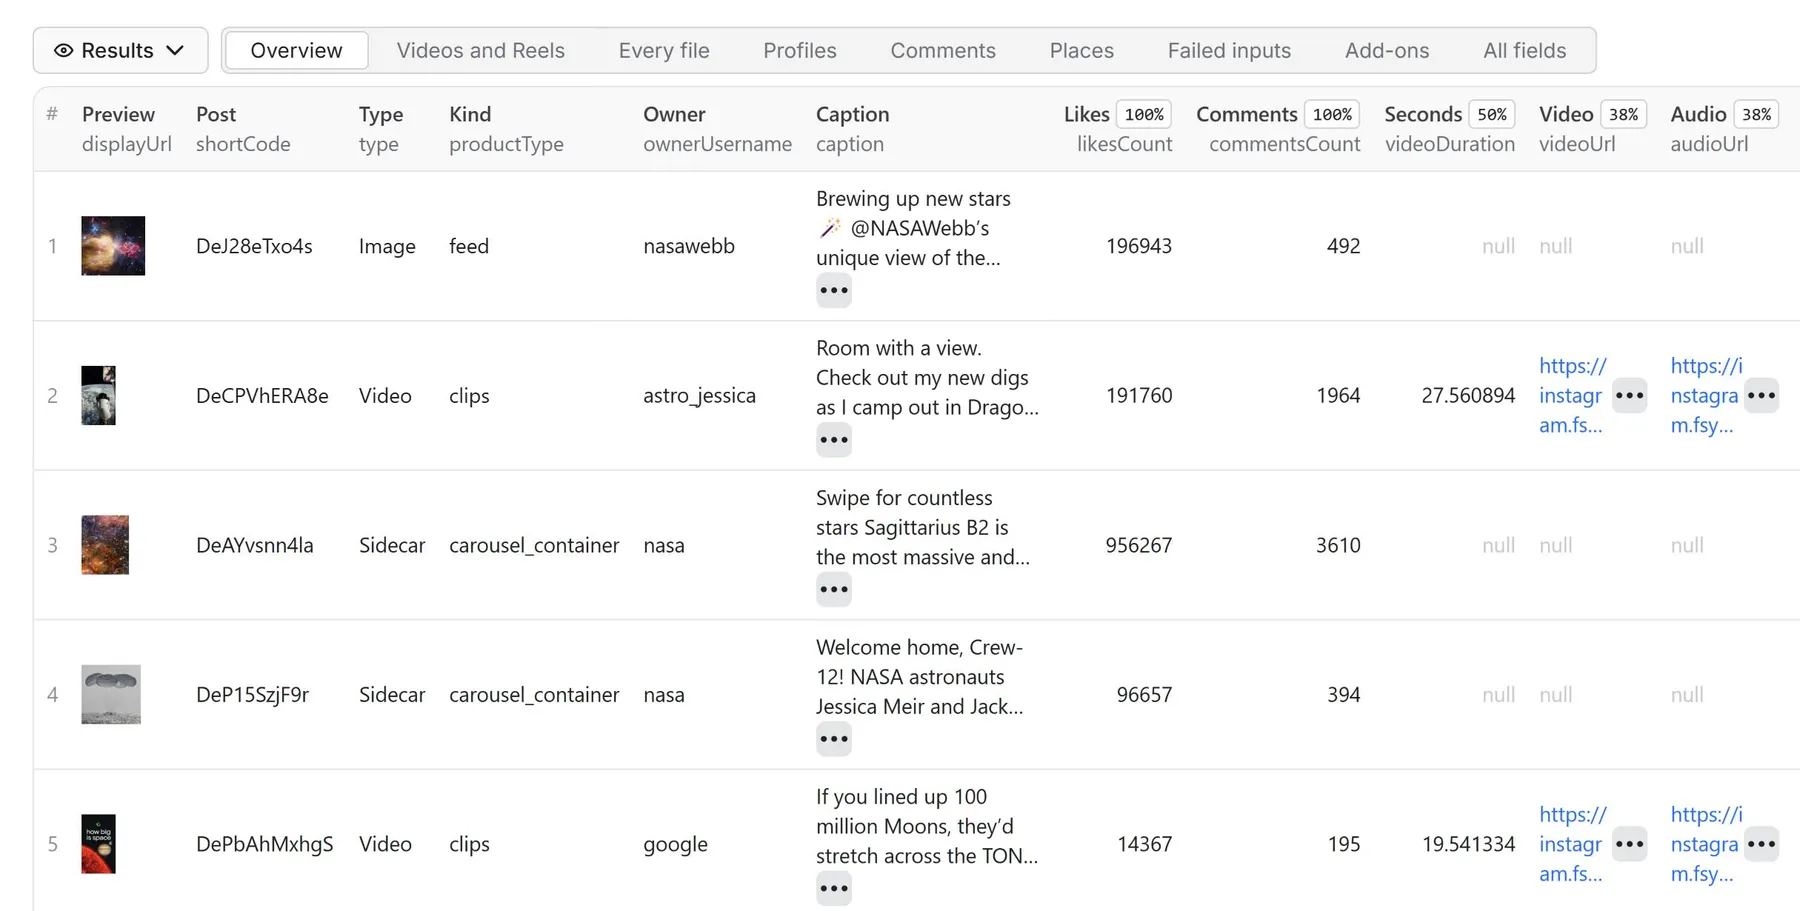The image size is (1800, 911).
Task: Expand videoUrl ellipsis for google row
Action: [1630, 844]
